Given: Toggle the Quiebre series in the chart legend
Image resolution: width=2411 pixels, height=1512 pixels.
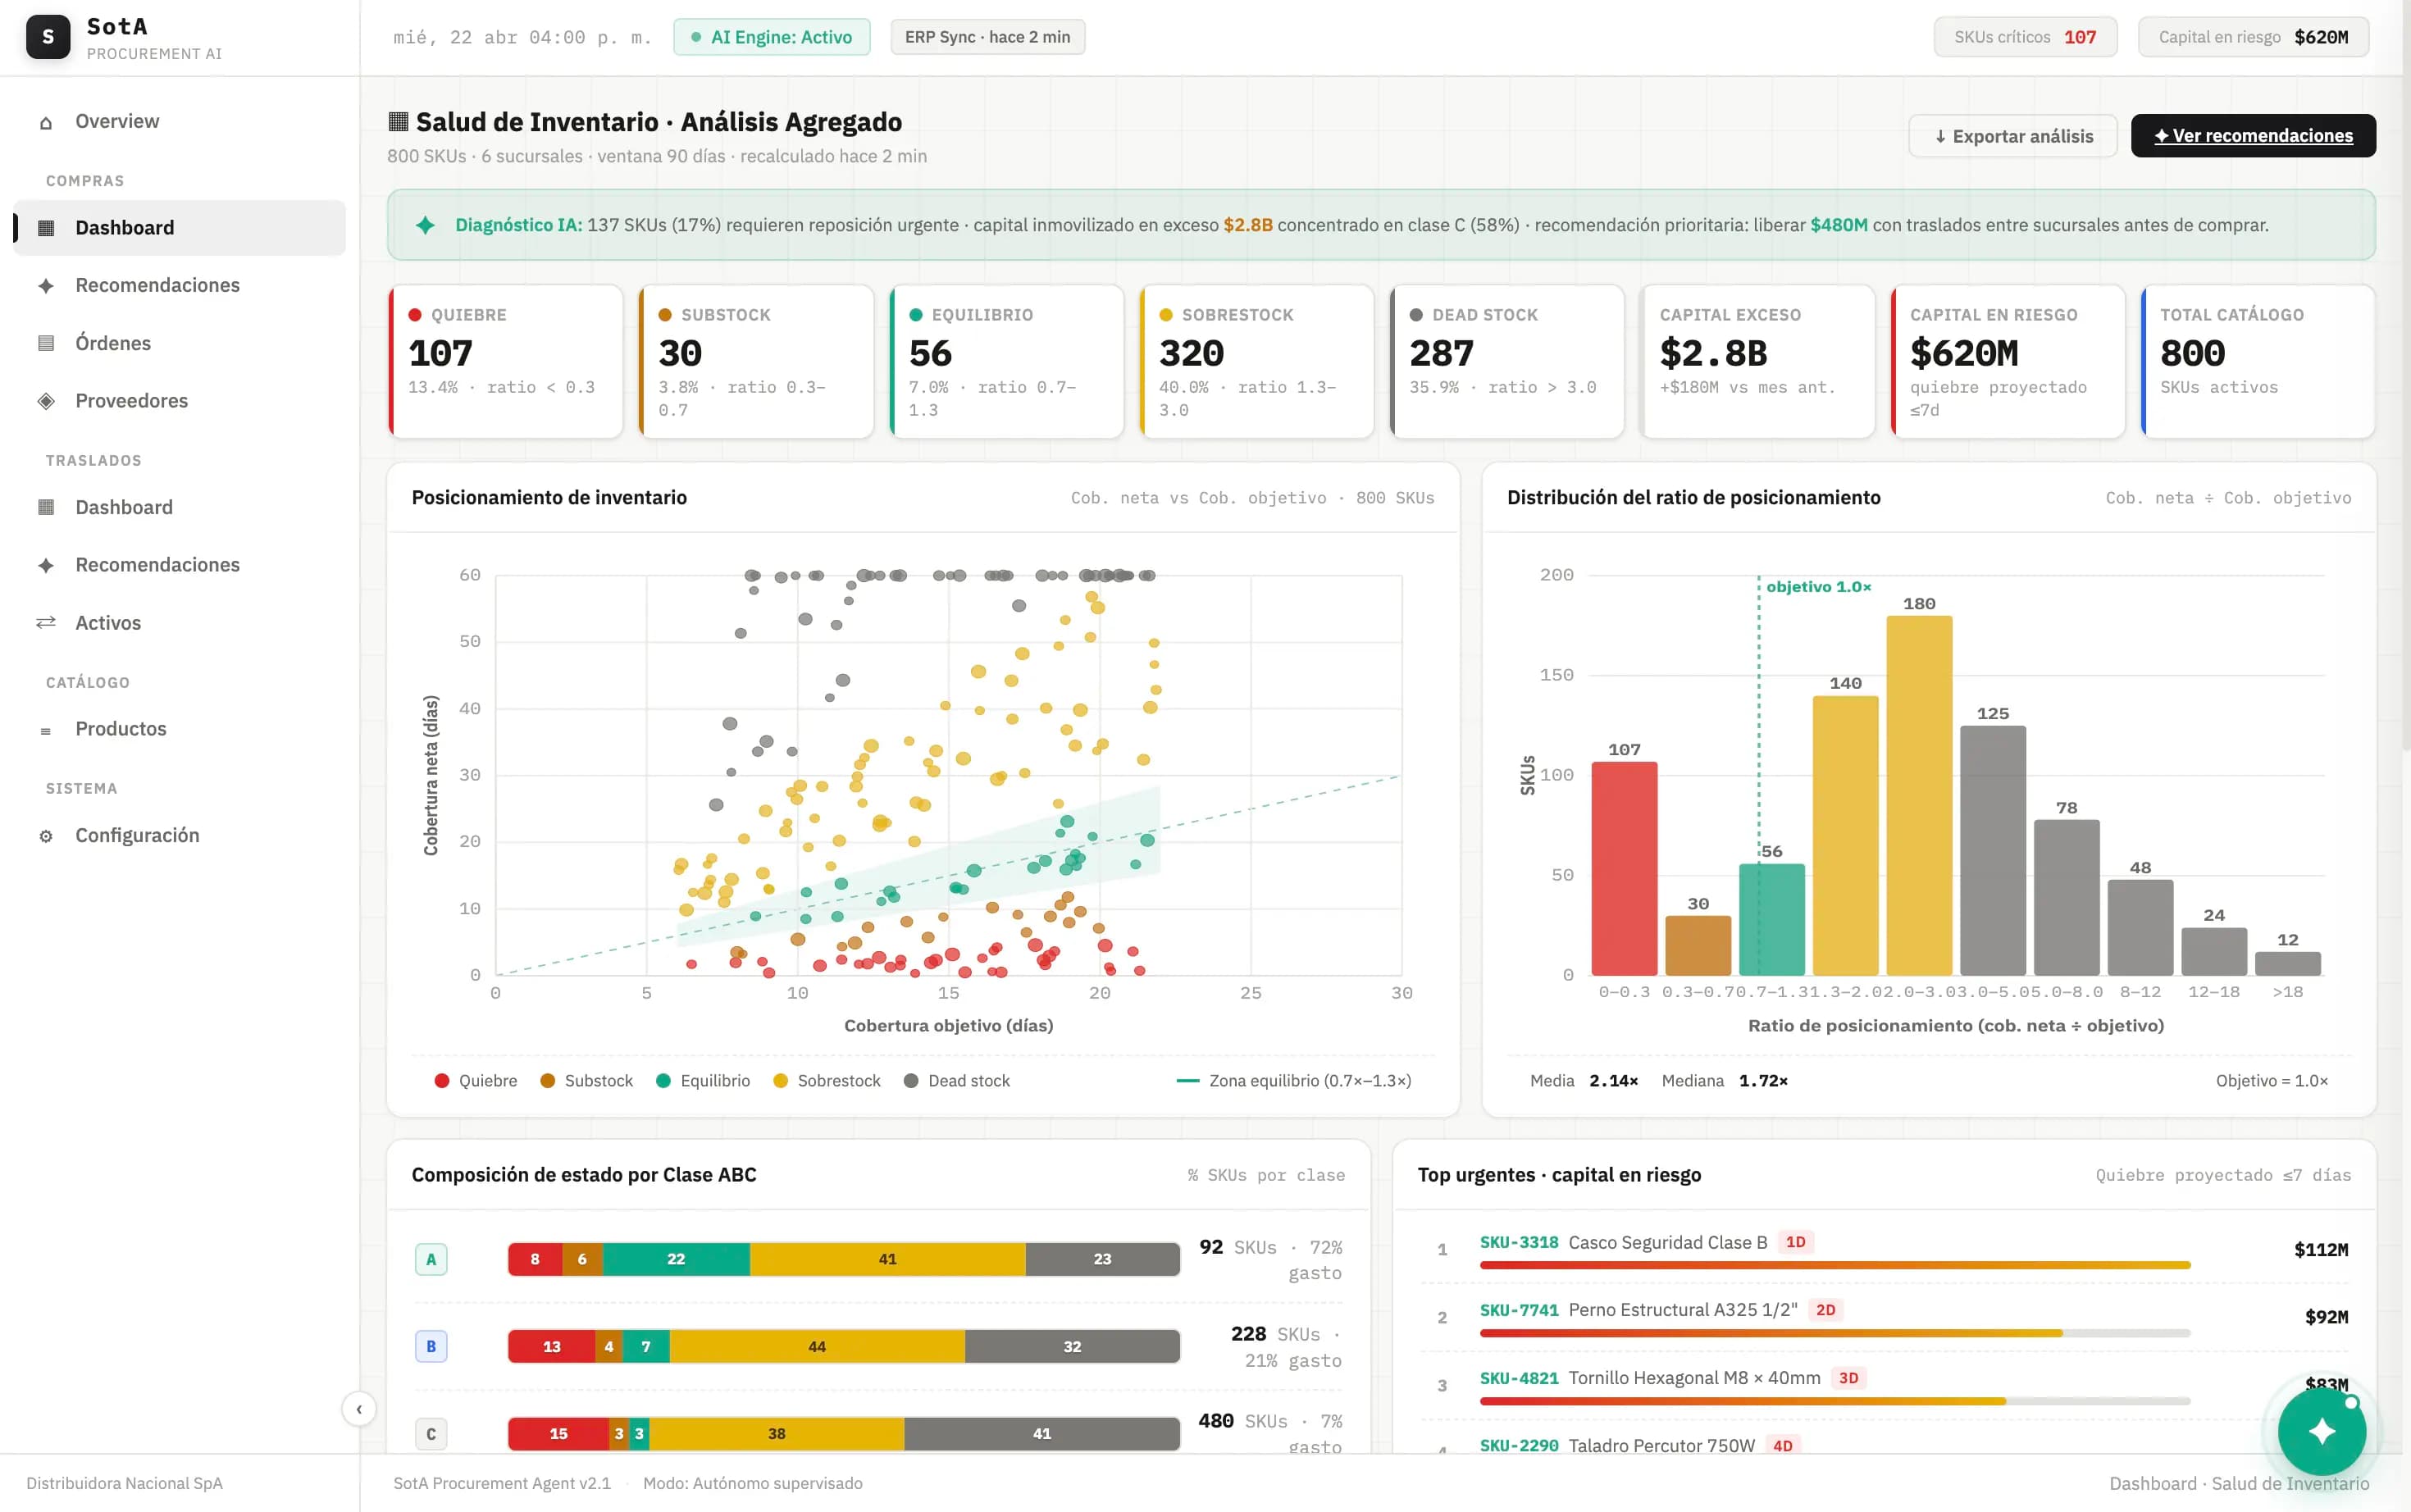Looking at the screenshot, I should pos(476,1081).
